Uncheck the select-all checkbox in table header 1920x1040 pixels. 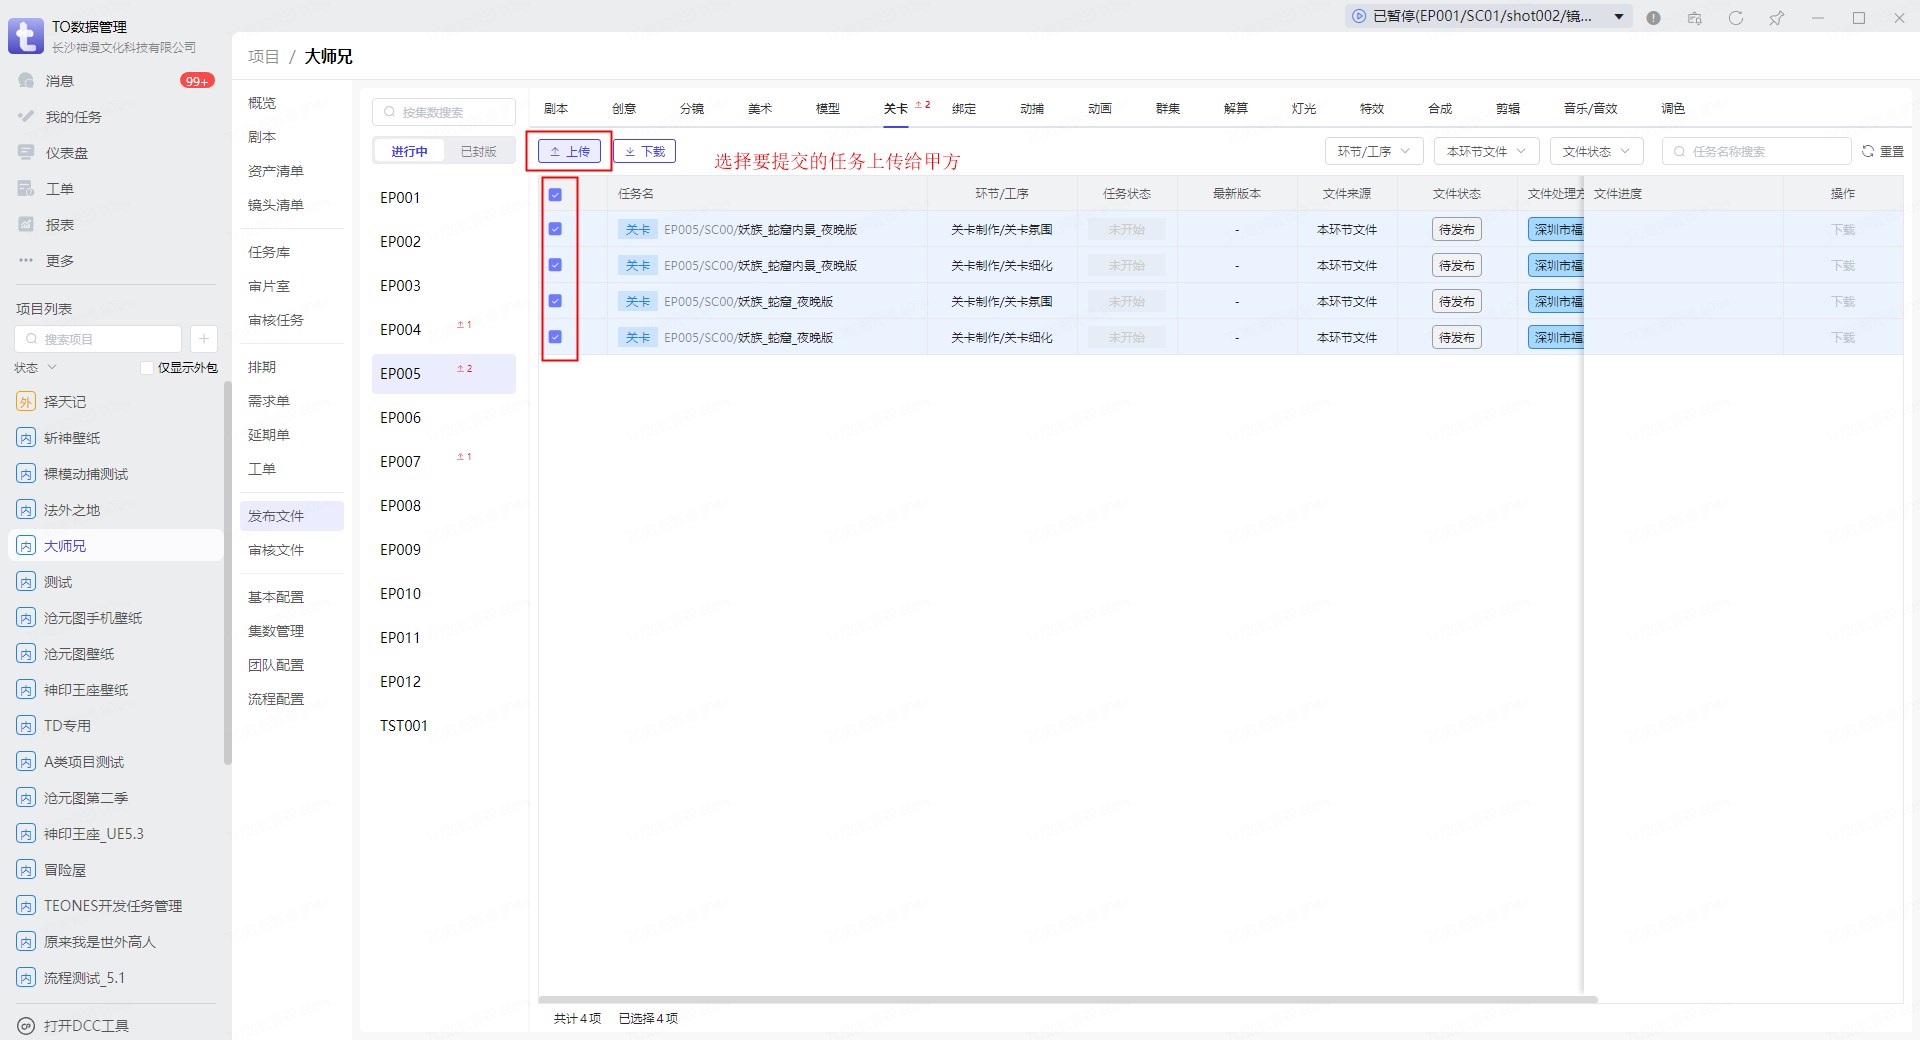click(x=555, y=195)
